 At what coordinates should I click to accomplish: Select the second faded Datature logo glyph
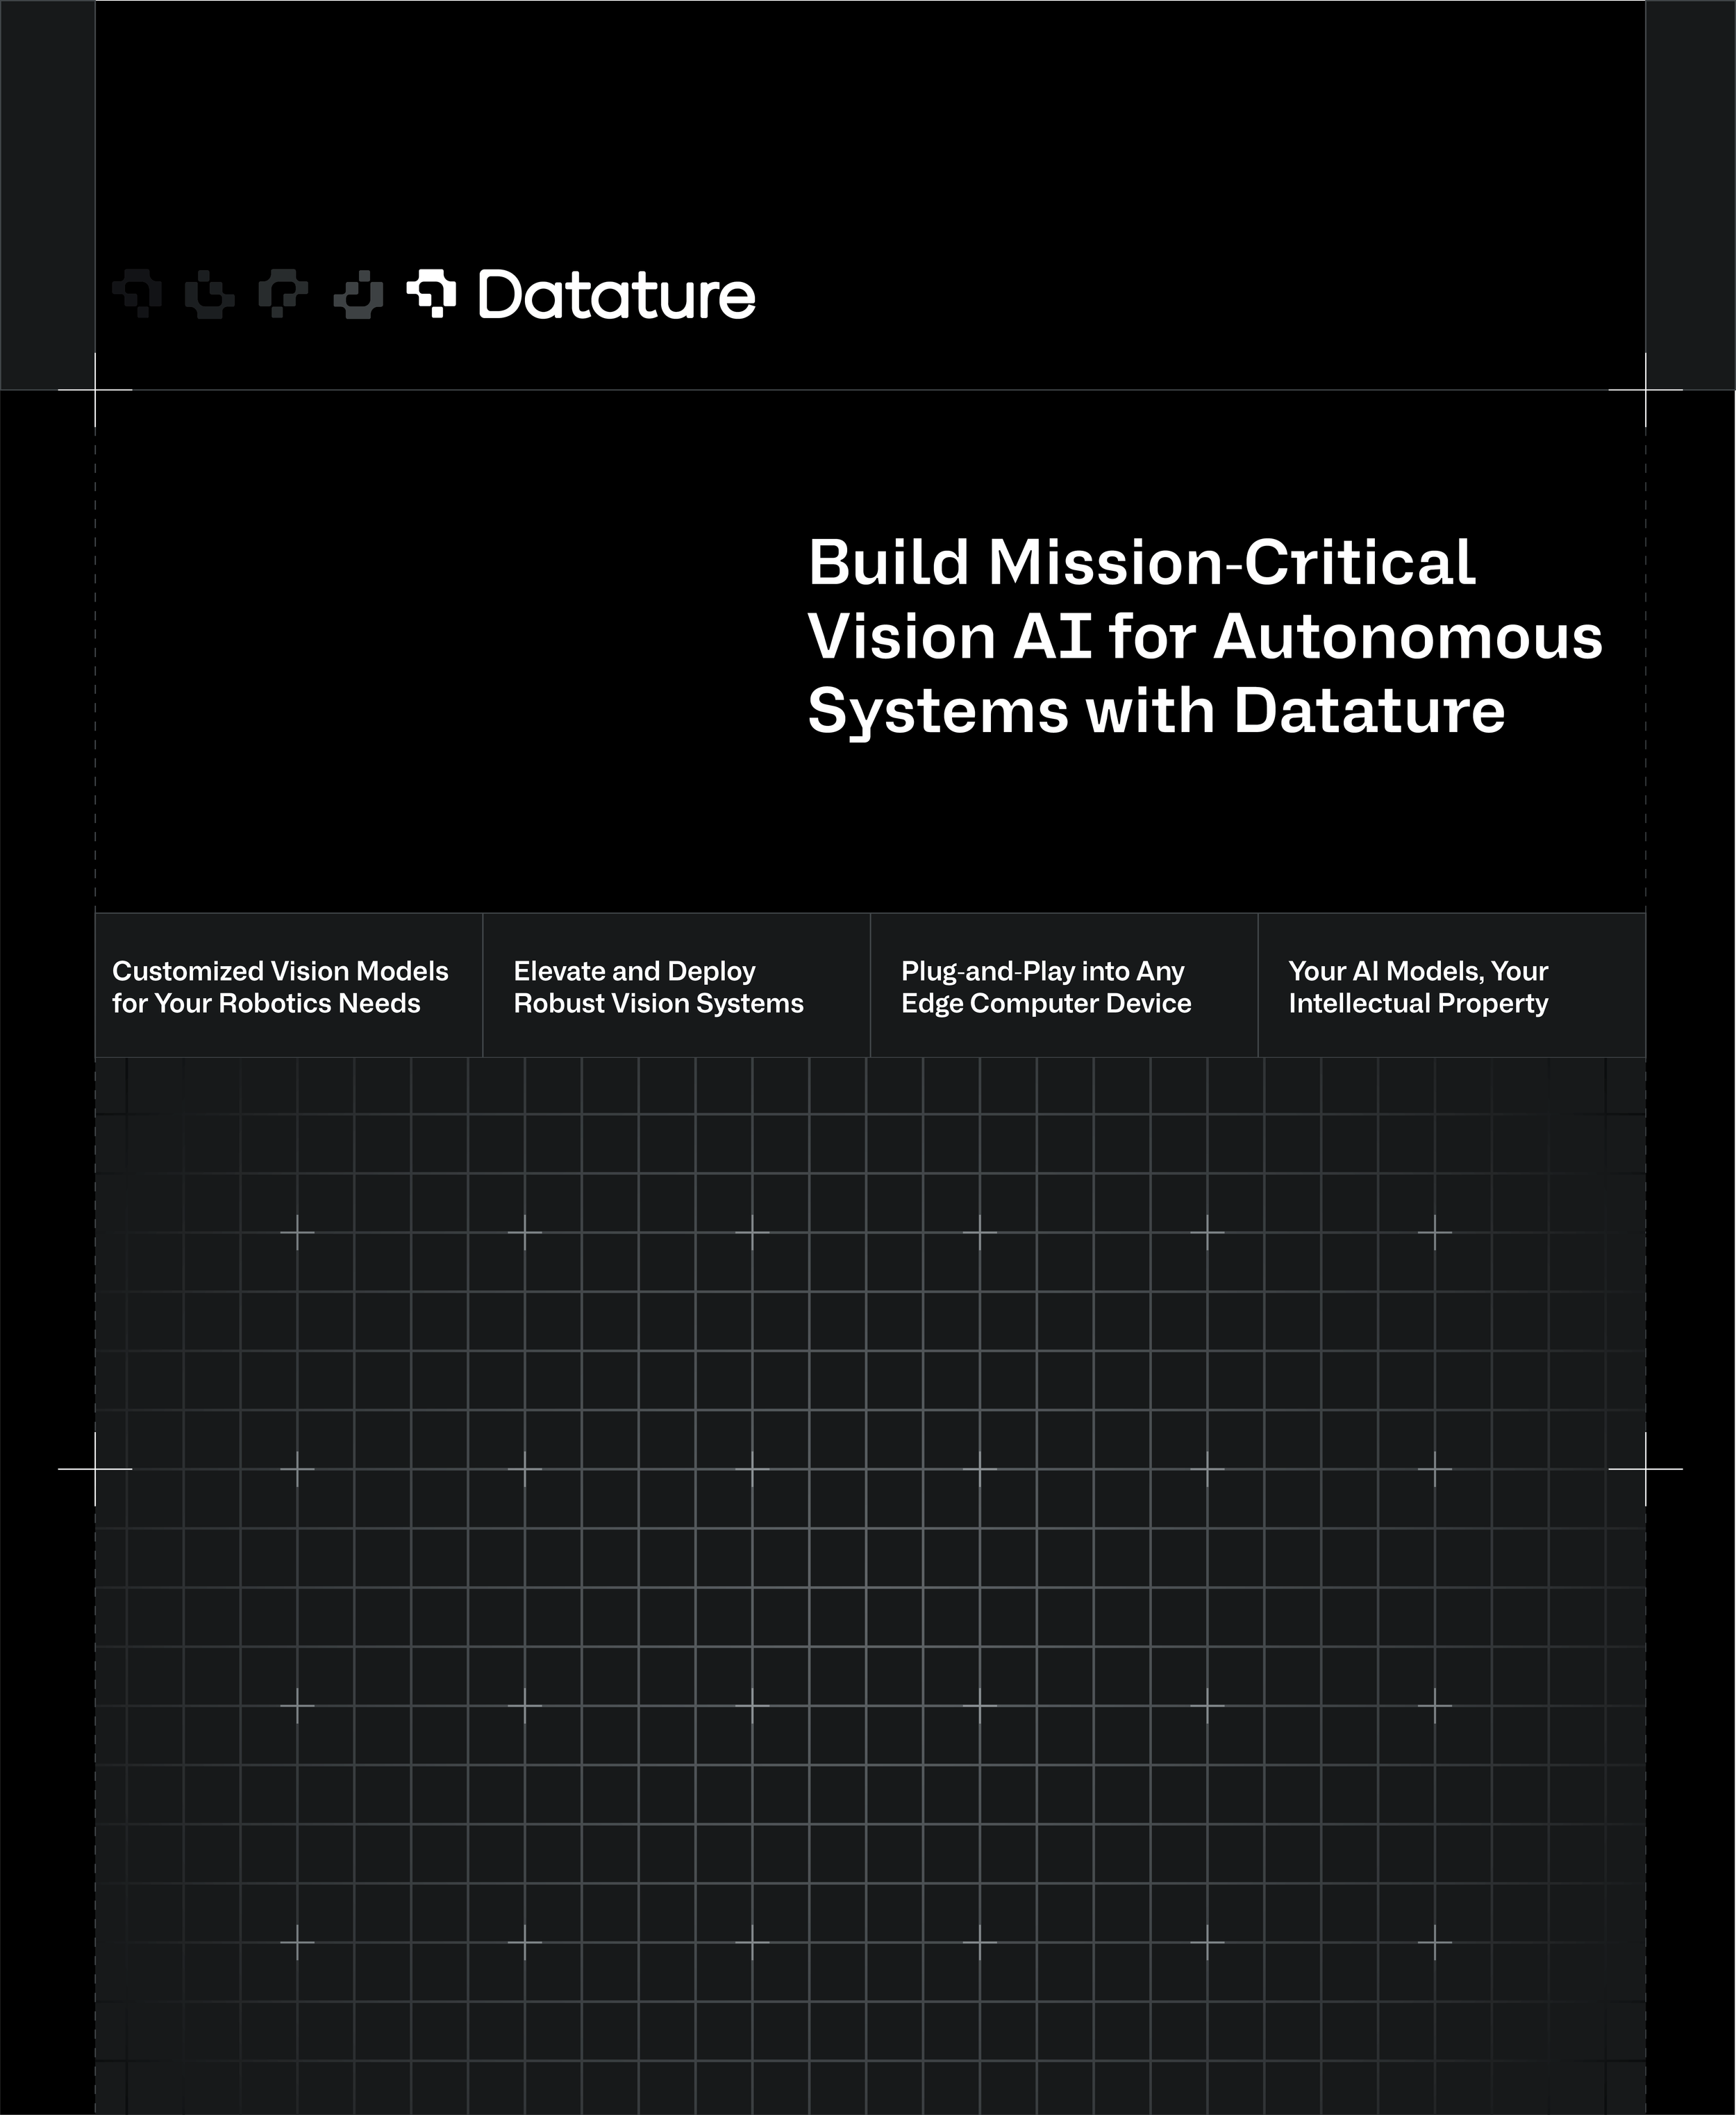[210, 295]
